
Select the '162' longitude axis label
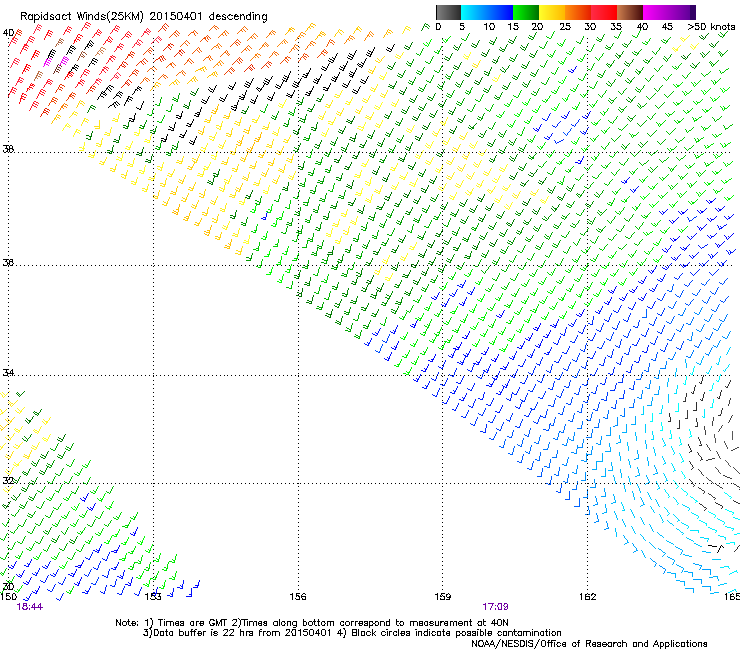pyautogui.click(x=588, y=597)
